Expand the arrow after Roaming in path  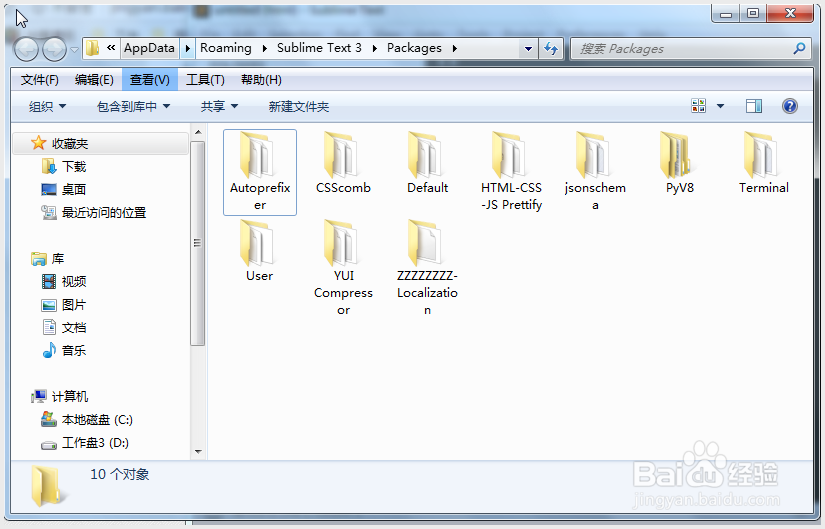coord(265,49)
